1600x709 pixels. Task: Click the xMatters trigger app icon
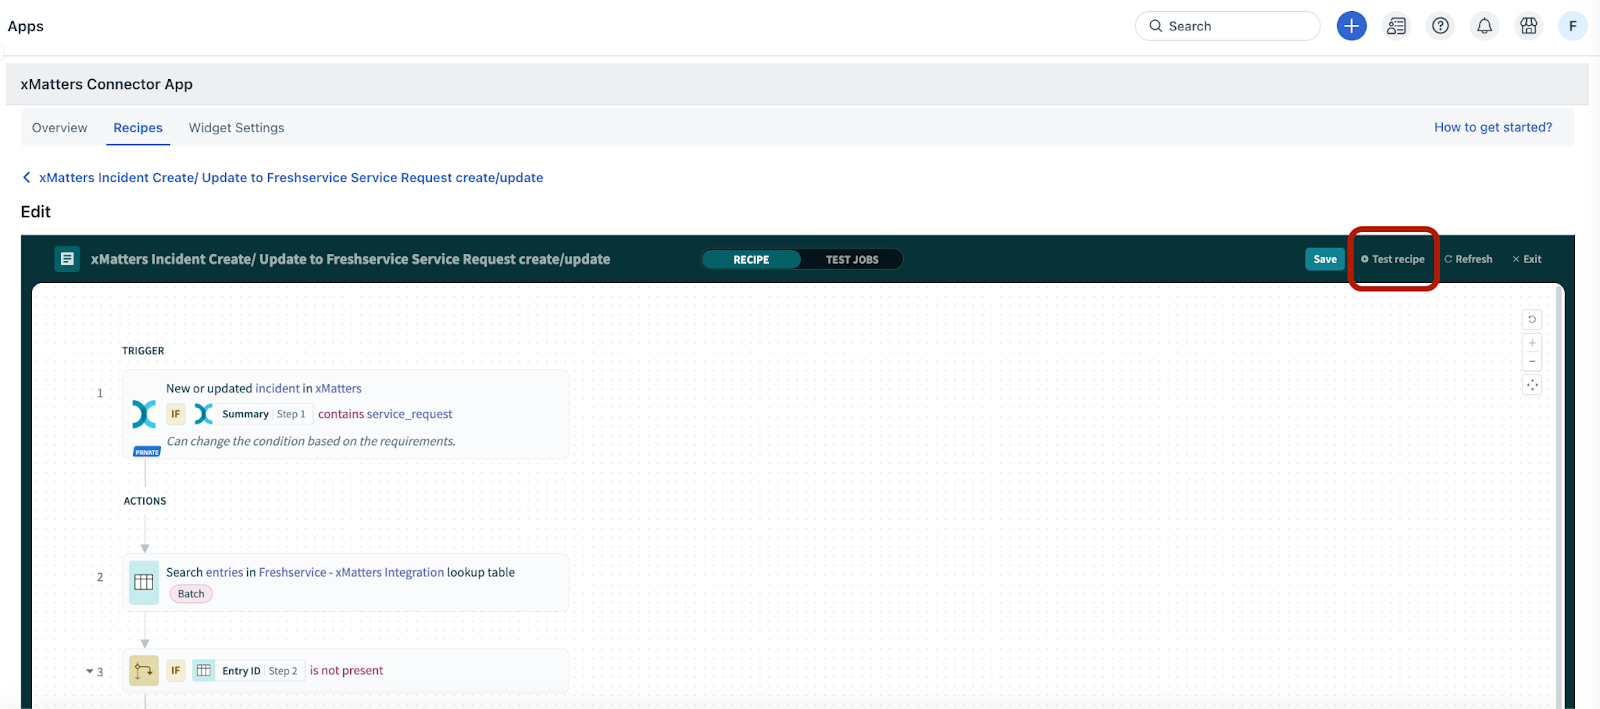[144, 414]
